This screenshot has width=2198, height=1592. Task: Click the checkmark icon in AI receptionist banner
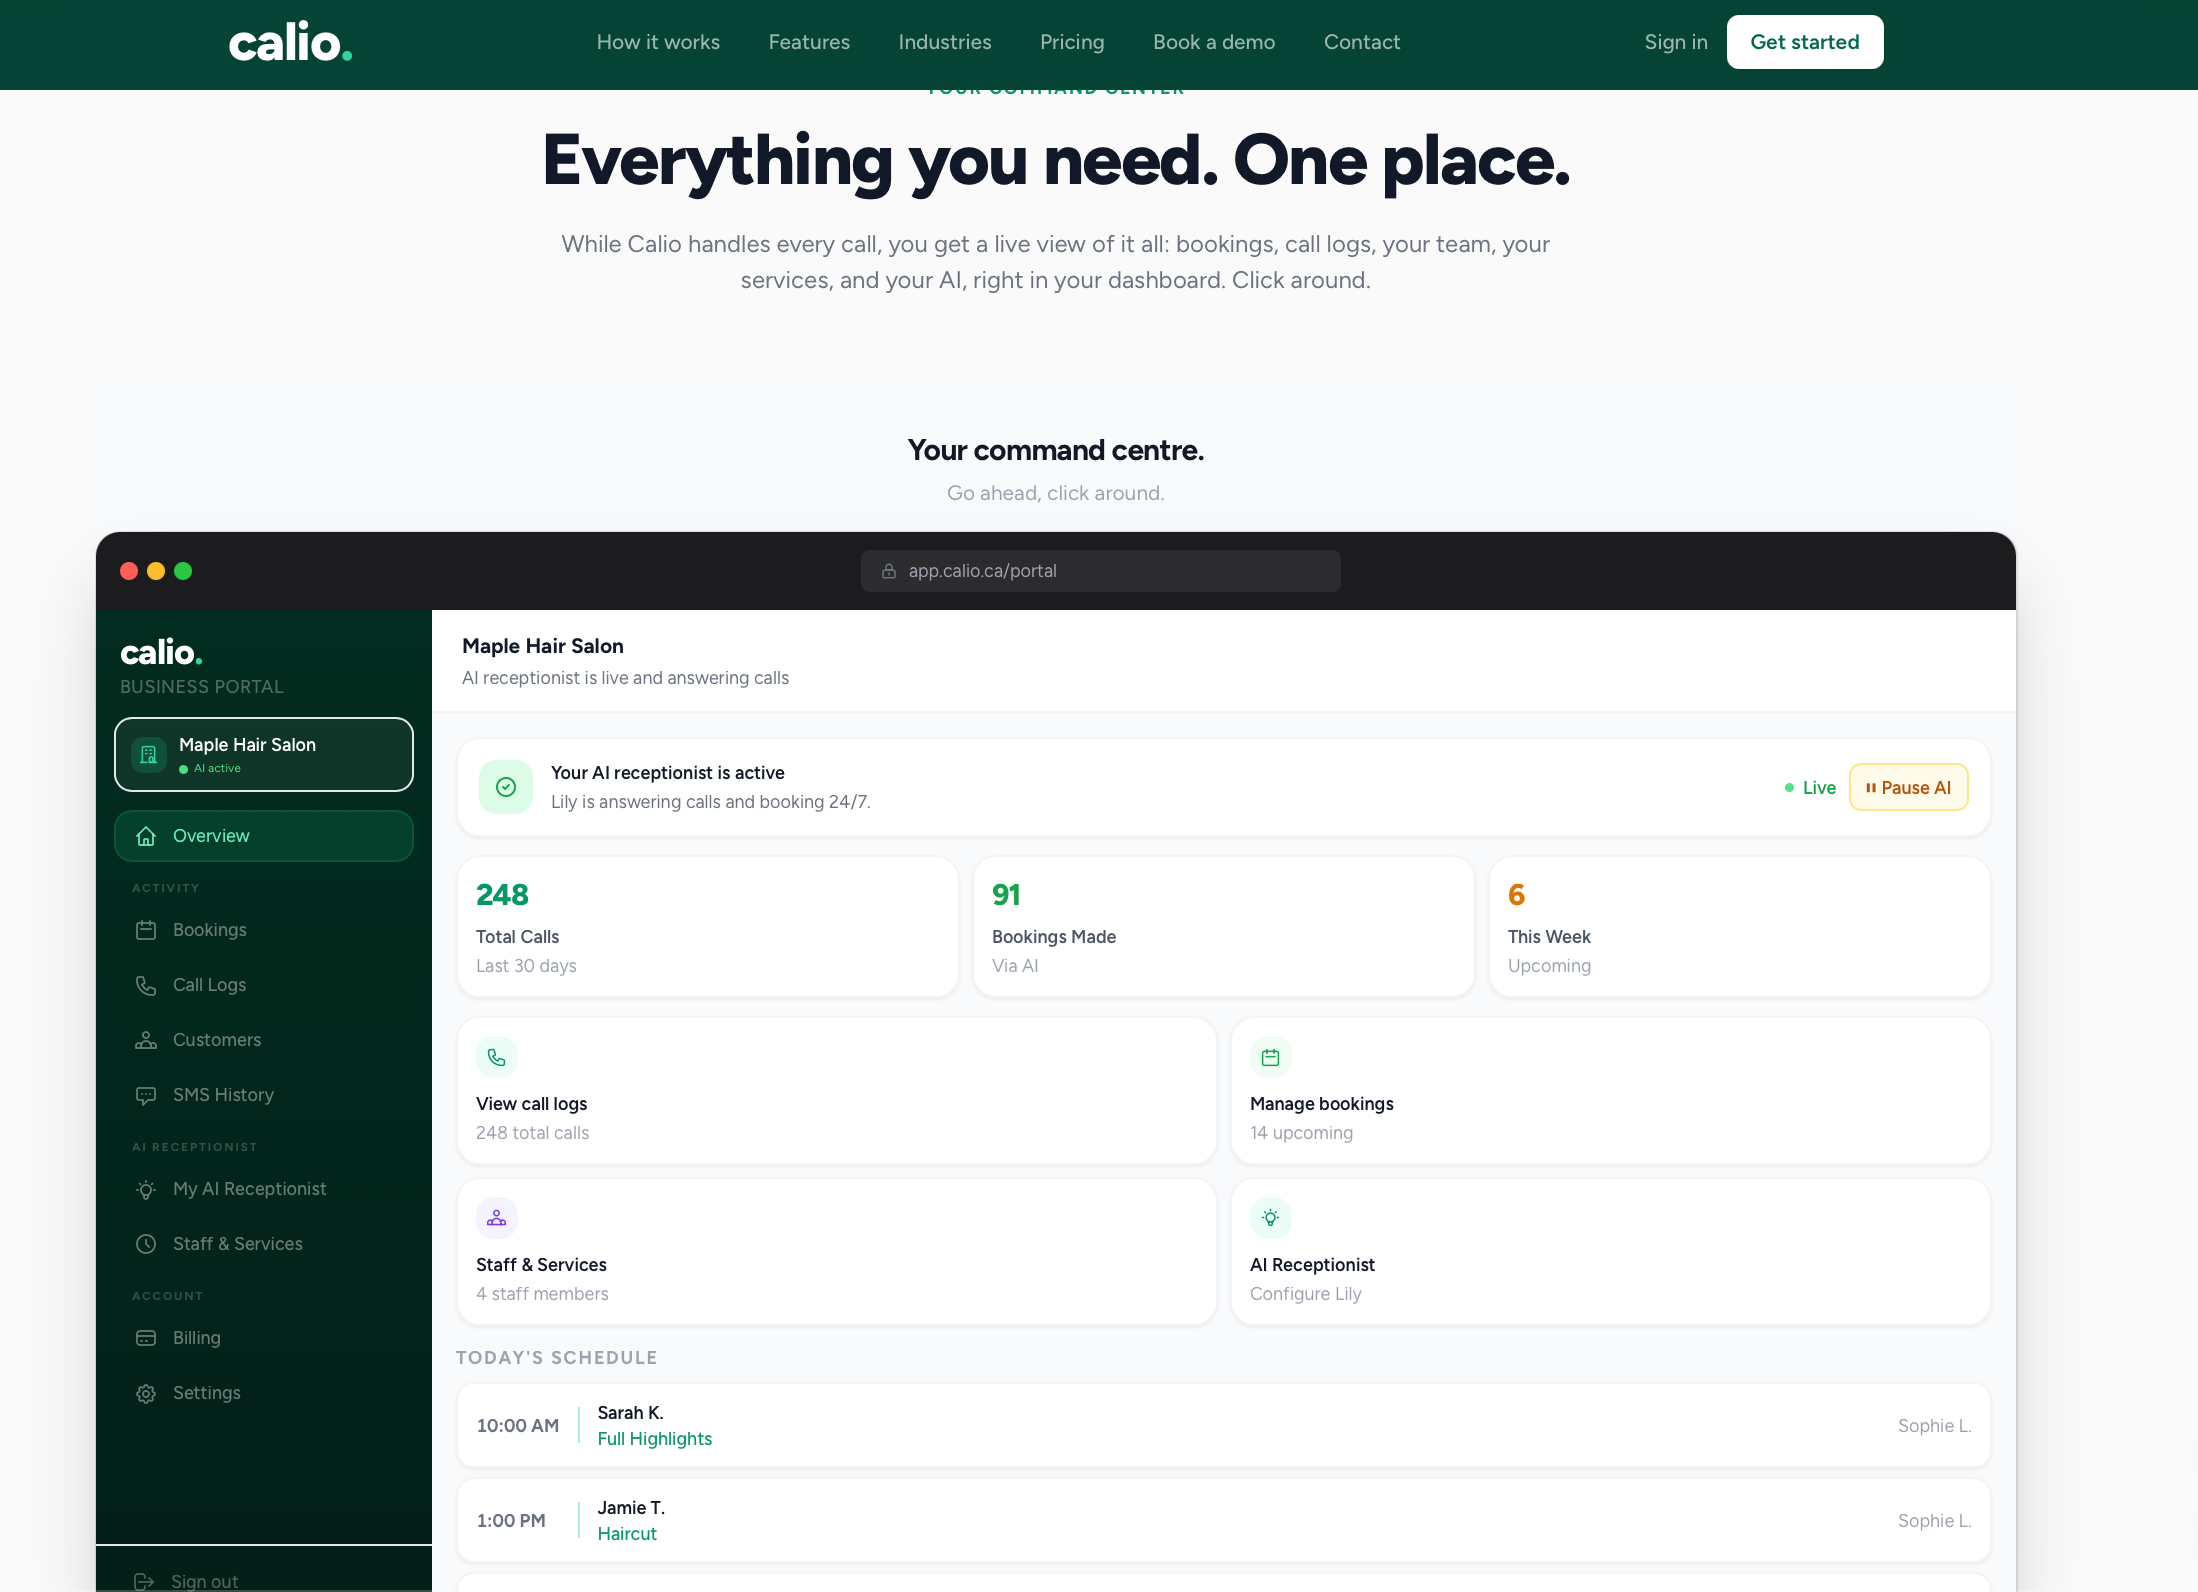tap(506, 787)
